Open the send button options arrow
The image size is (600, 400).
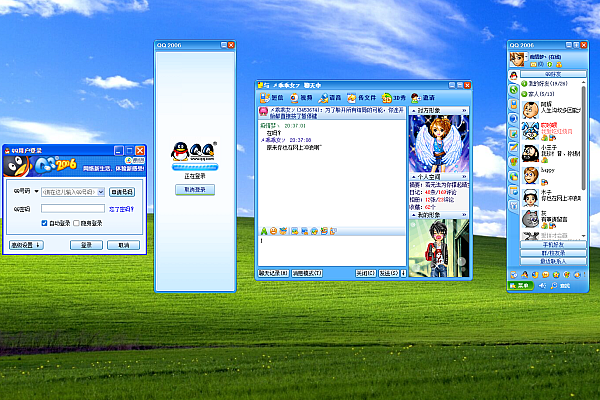[x=403, y=273]
